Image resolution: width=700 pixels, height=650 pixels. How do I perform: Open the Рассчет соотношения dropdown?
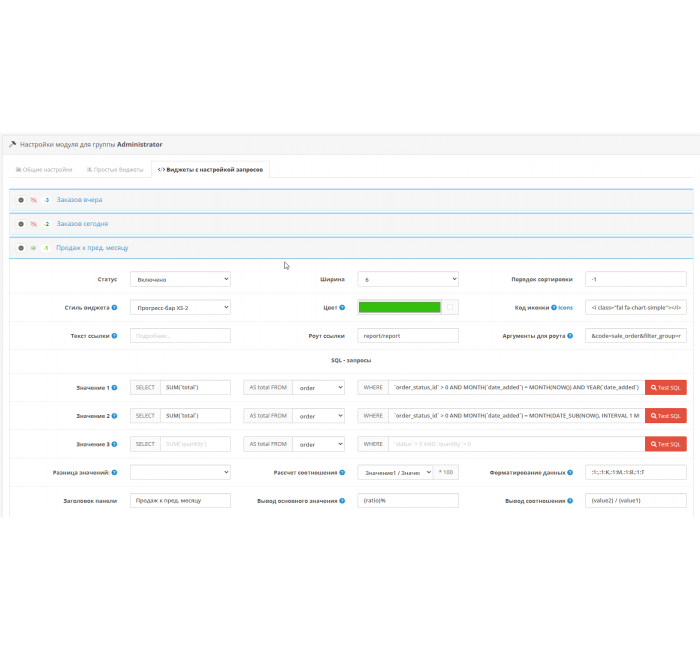pos(395,472)
